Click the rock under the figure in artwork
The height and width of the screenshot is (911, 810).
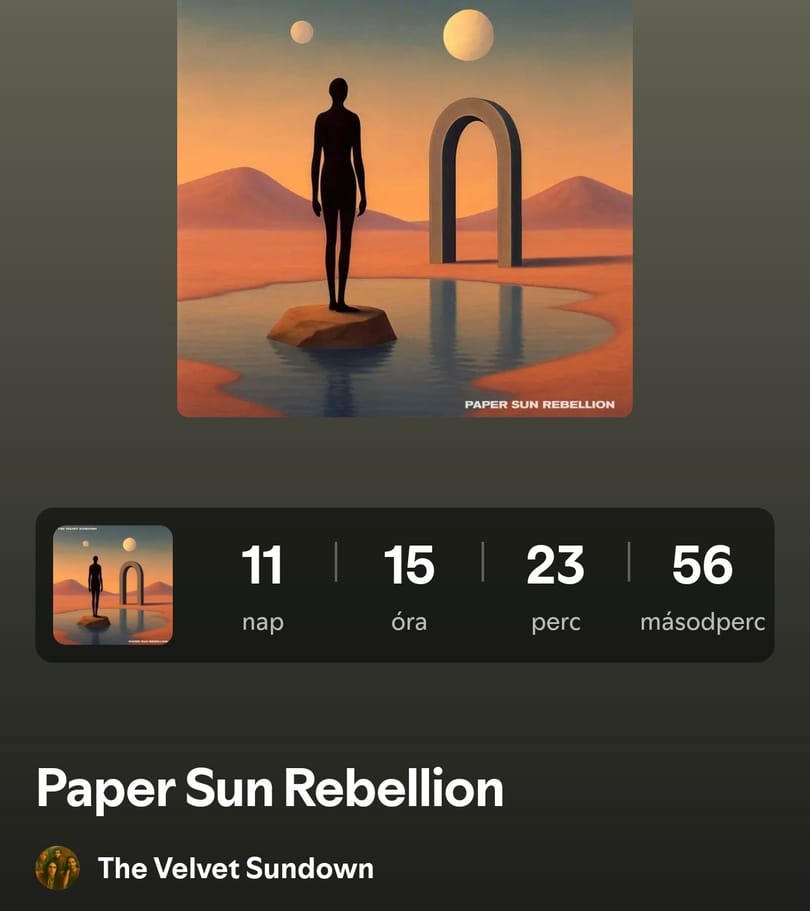(x=332, y=326)
